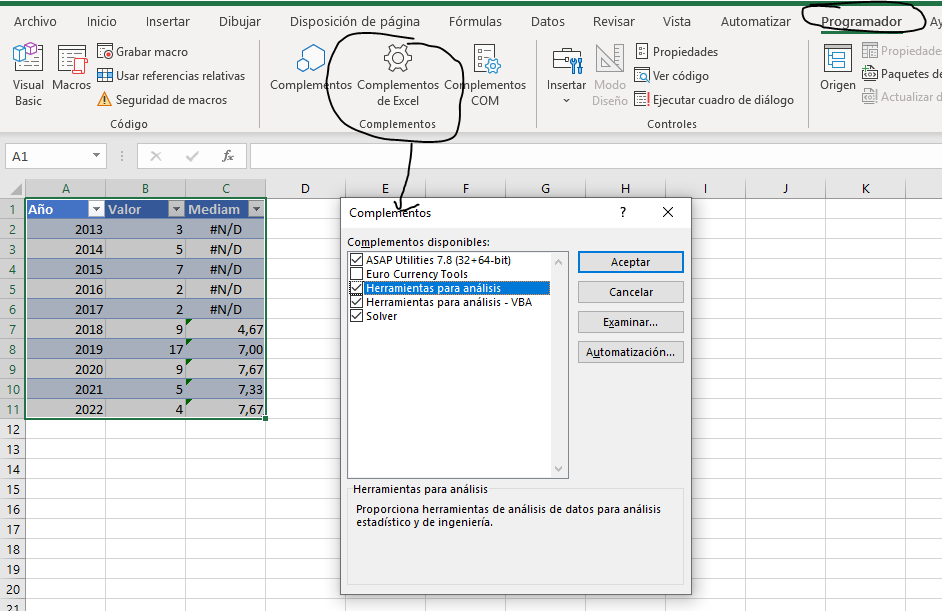Open the Valor column filter dropdown
Image resolution: width=942 pixels, height=611 pixels.
(x=176, y=209)
